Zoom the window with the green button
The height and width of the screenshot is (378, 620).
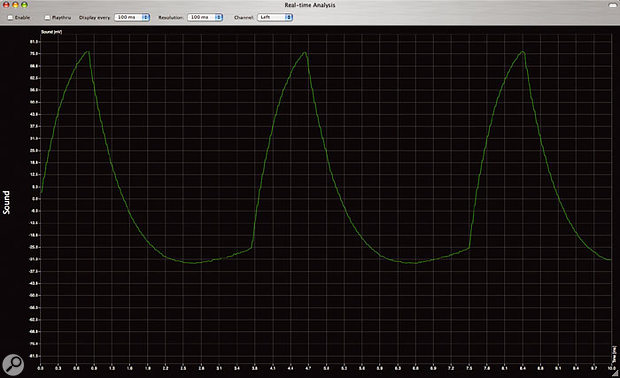tap(24, 5)
